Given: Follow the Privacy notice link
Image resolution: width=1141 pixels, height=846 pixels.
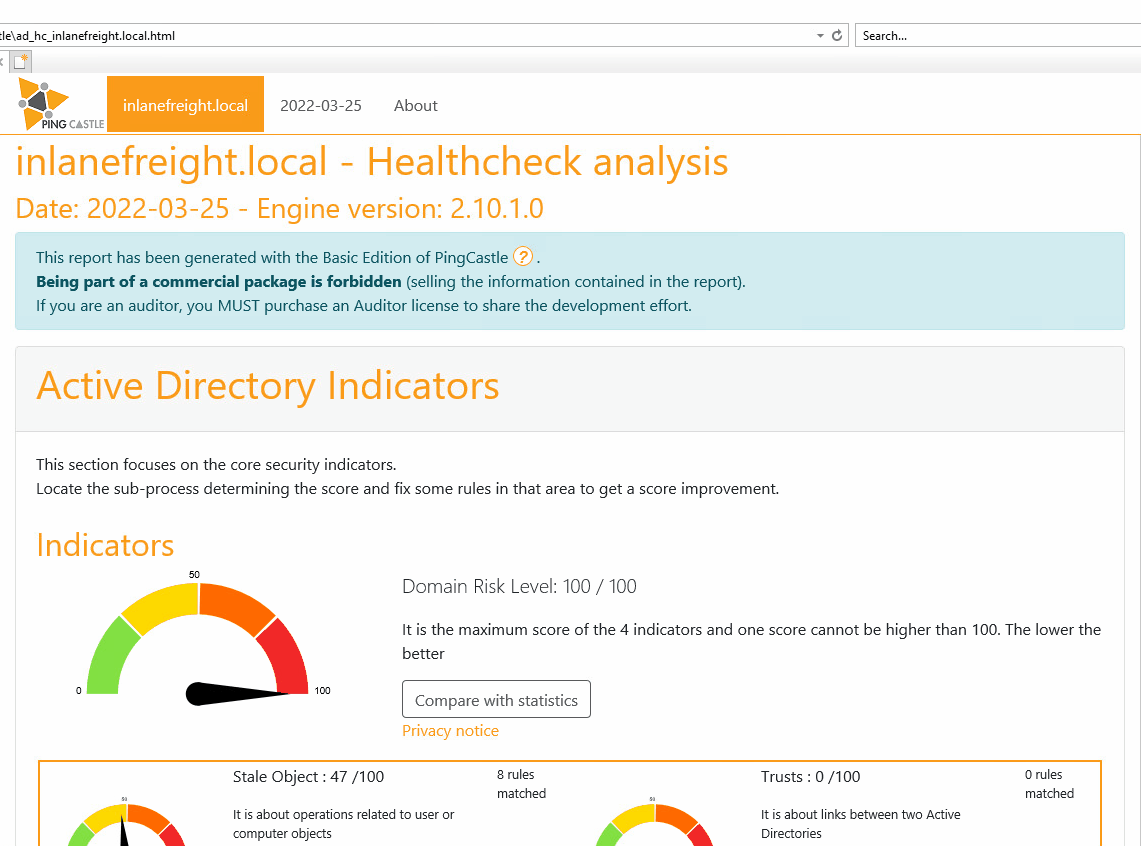Looking at the screenshot, I should click(450, 731).
